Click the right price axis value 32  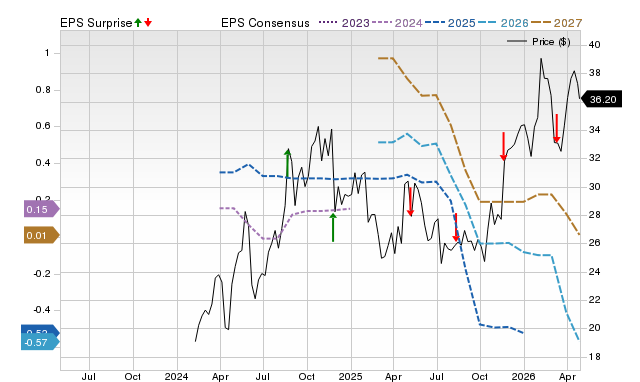pos(595,158)
